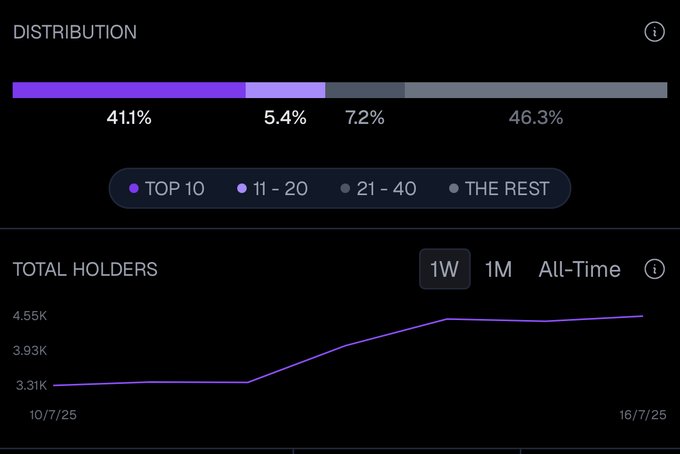Viewport: 680px width, 454px height.
Task: Click the light purple 11-20 bar segment
Action: pos(285,90)
